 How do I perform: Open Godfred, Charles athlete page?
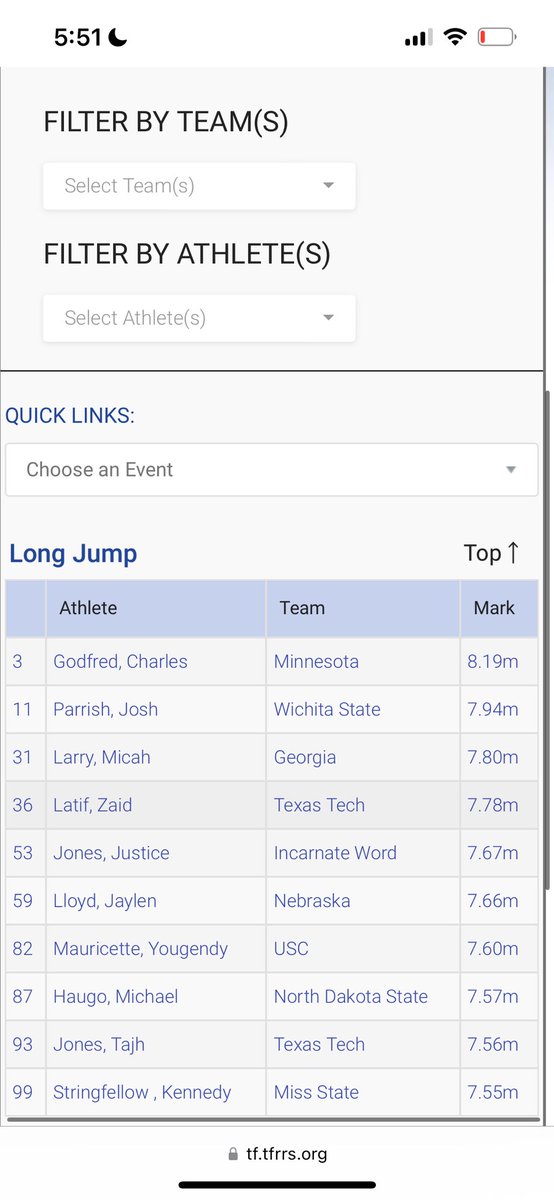(120, 662)
